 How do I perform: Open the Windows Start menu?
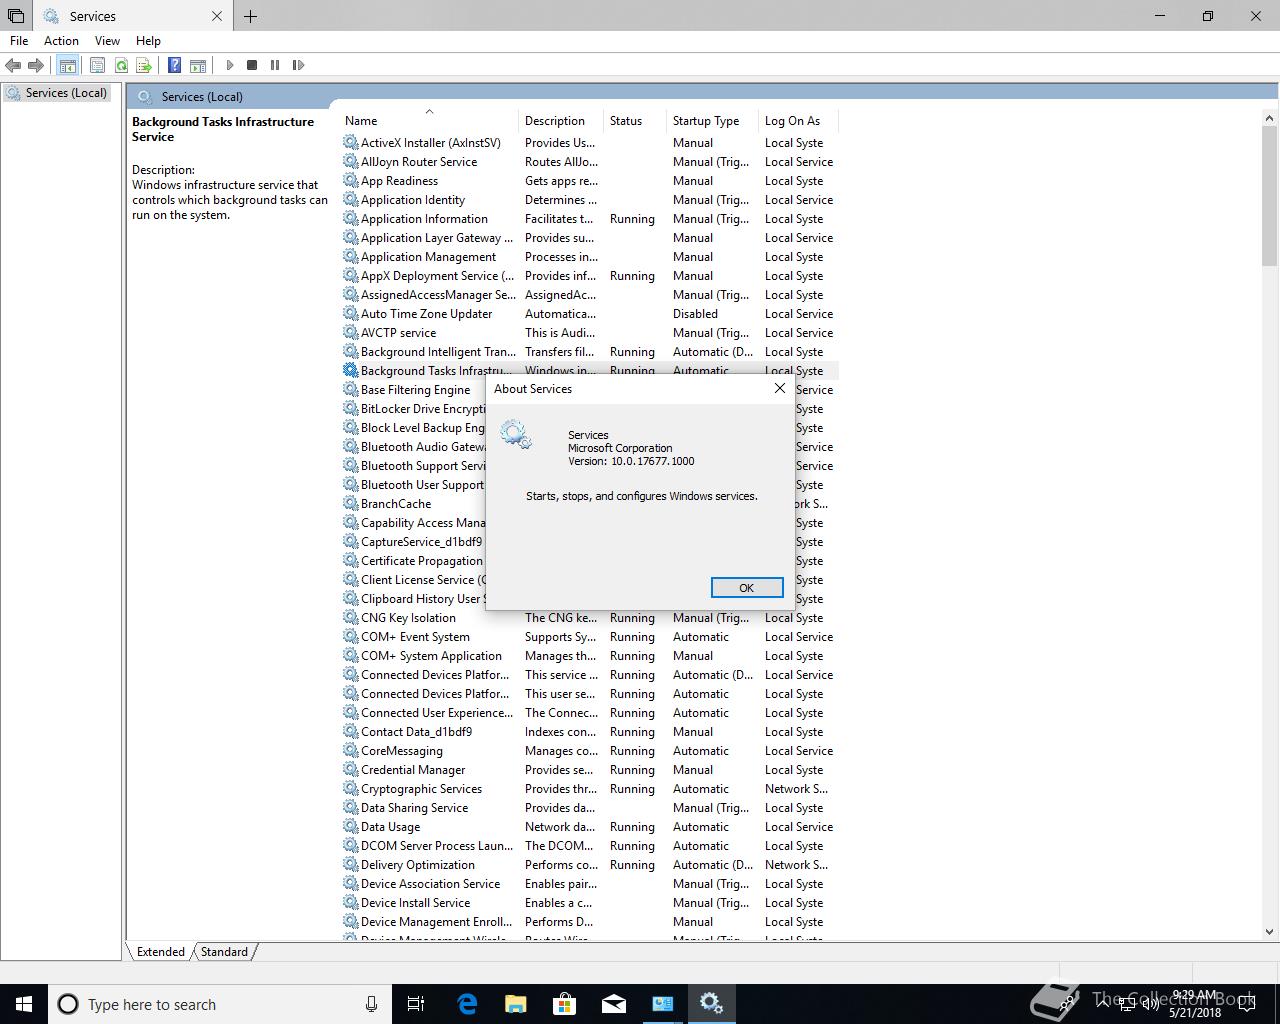pos(24,1004)
